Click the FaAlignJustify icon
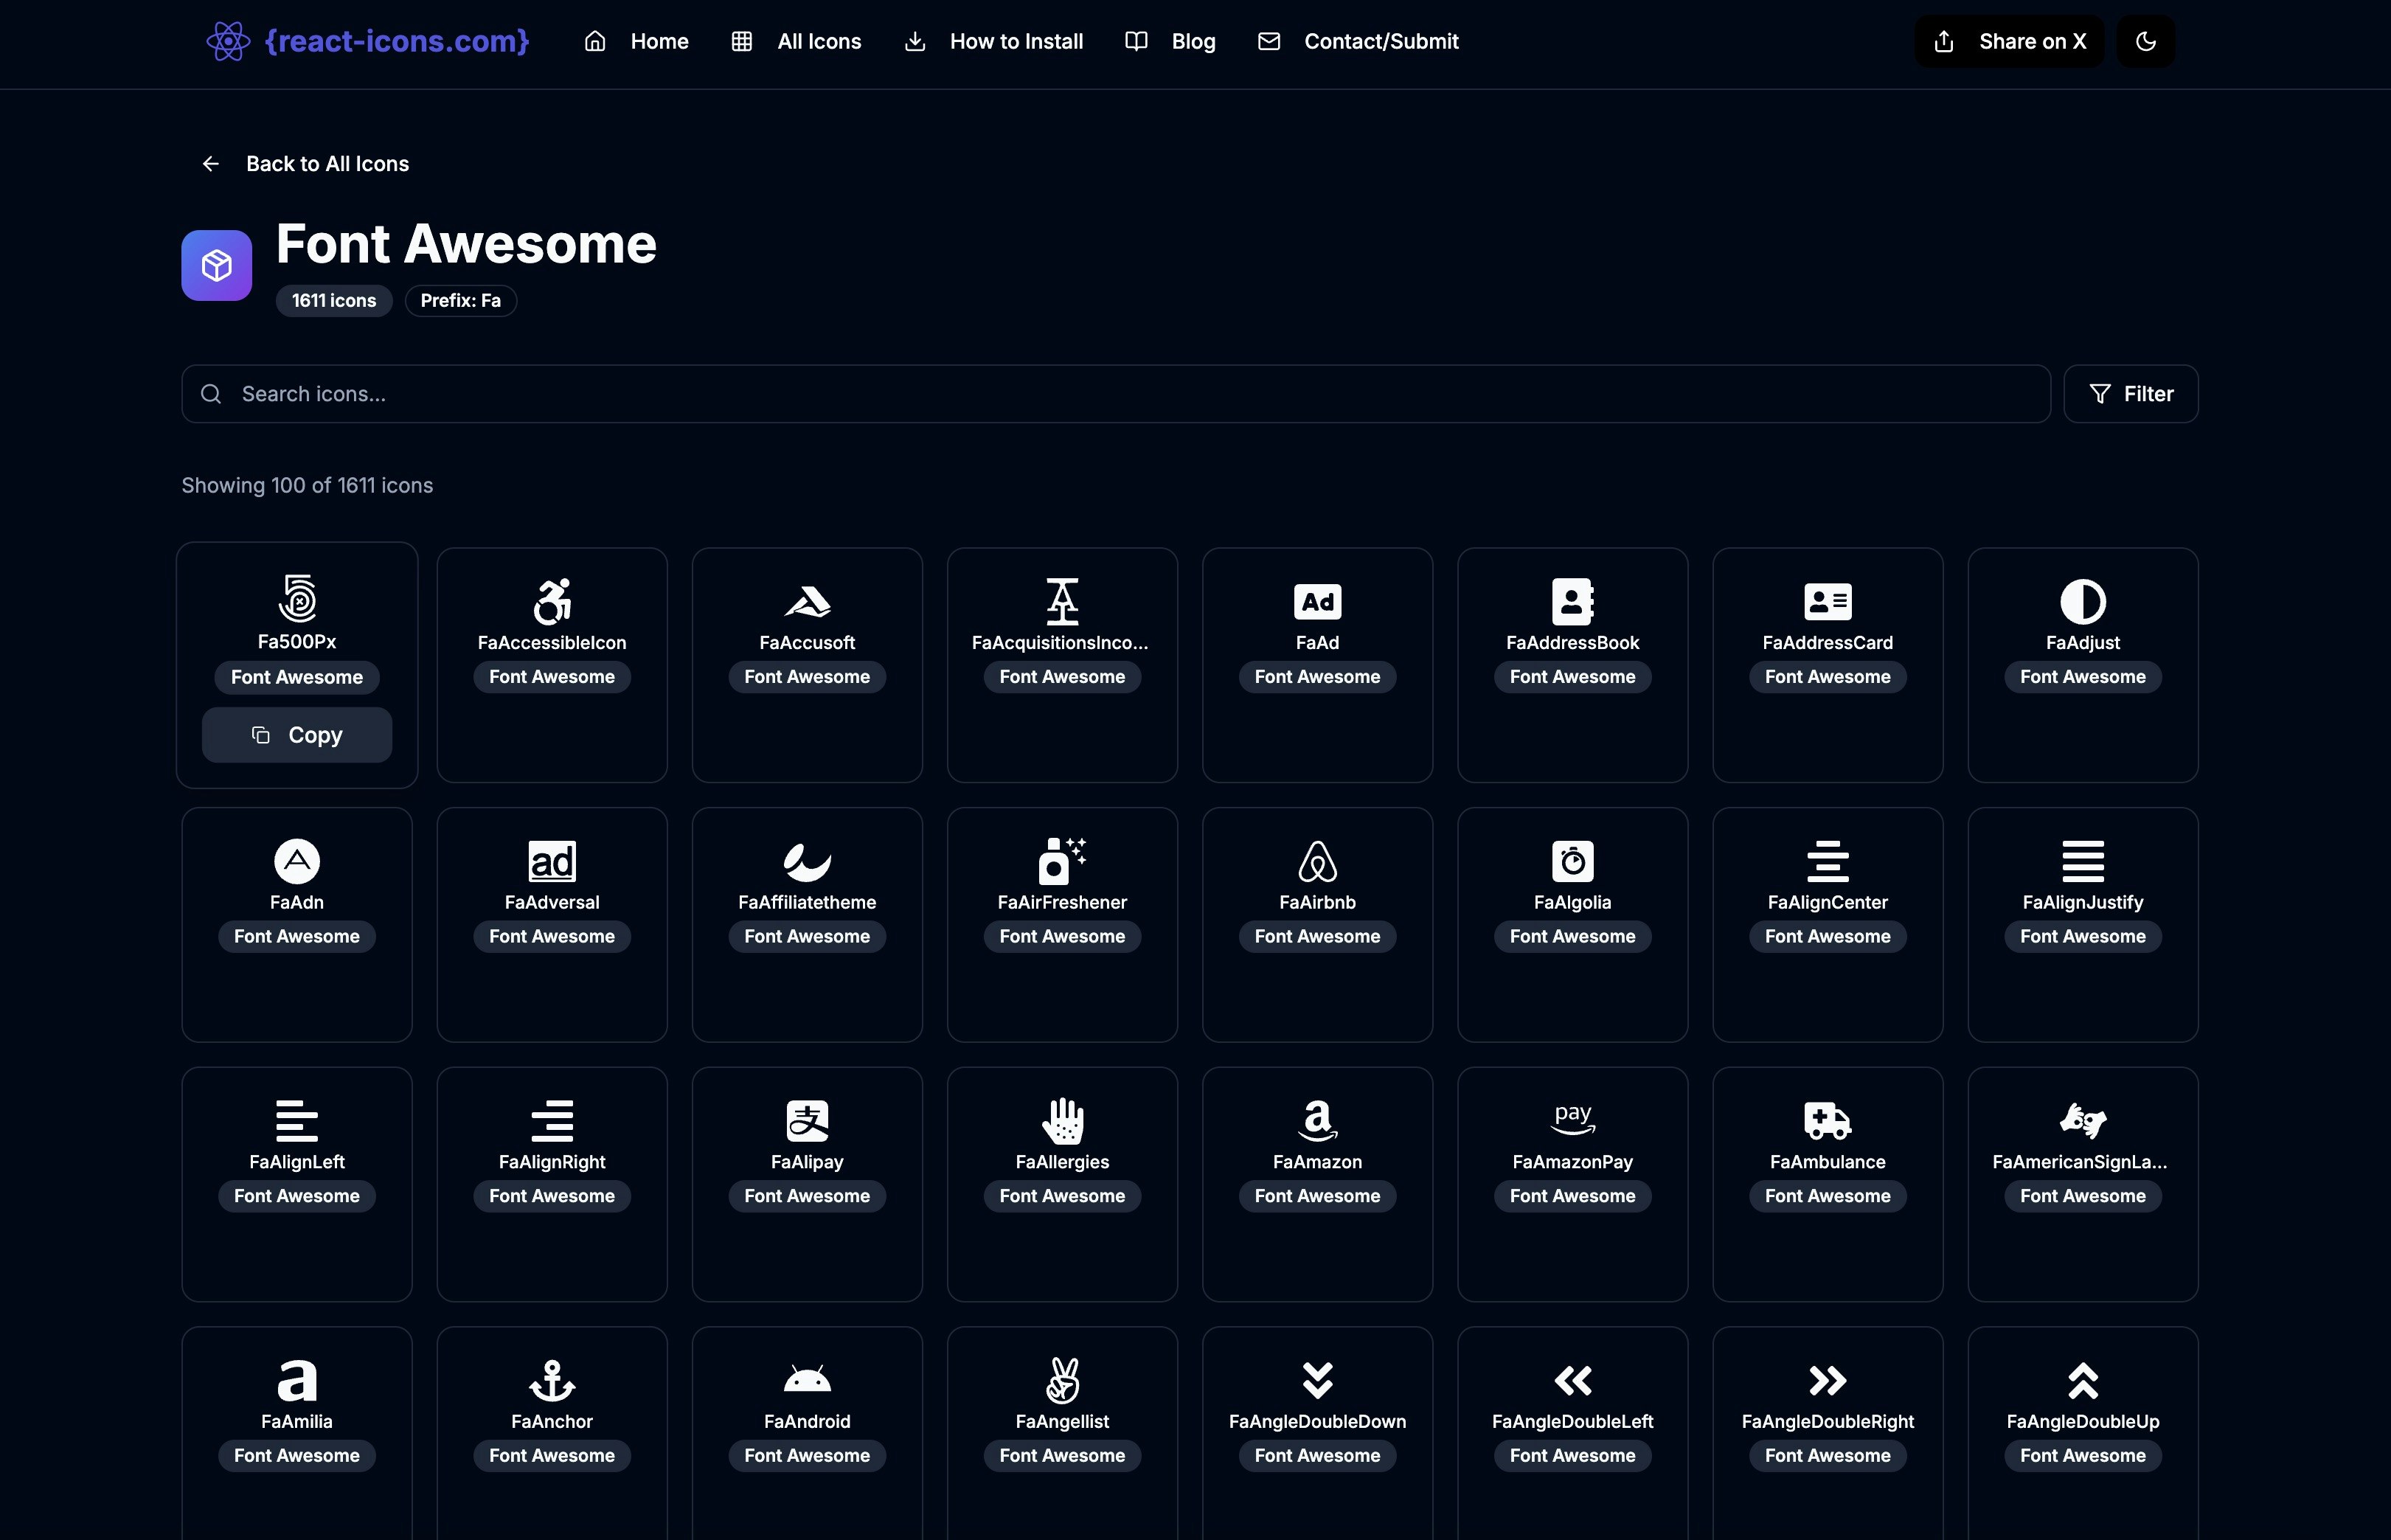Screen dimensions: 2391x1540 [2082, 861]
